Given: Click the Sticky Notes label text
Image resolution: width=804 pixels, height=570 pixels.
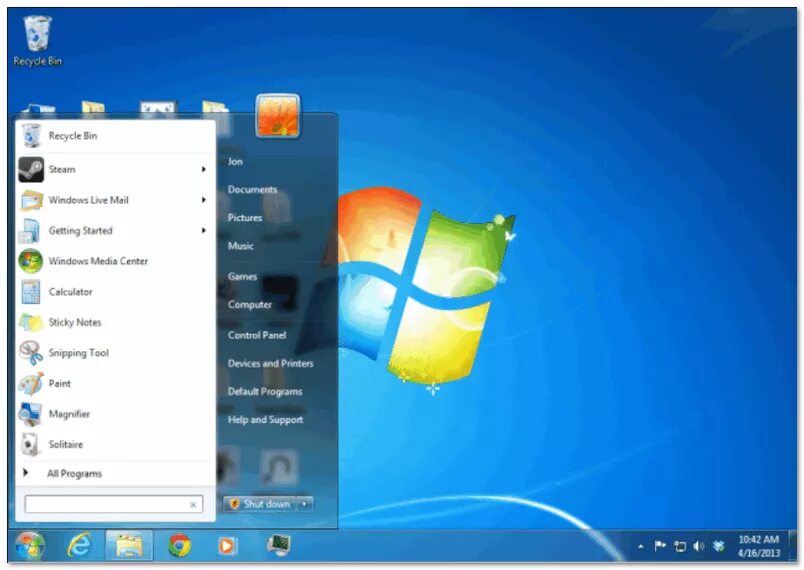Looking at the screenshot, I should click(75, 322).
